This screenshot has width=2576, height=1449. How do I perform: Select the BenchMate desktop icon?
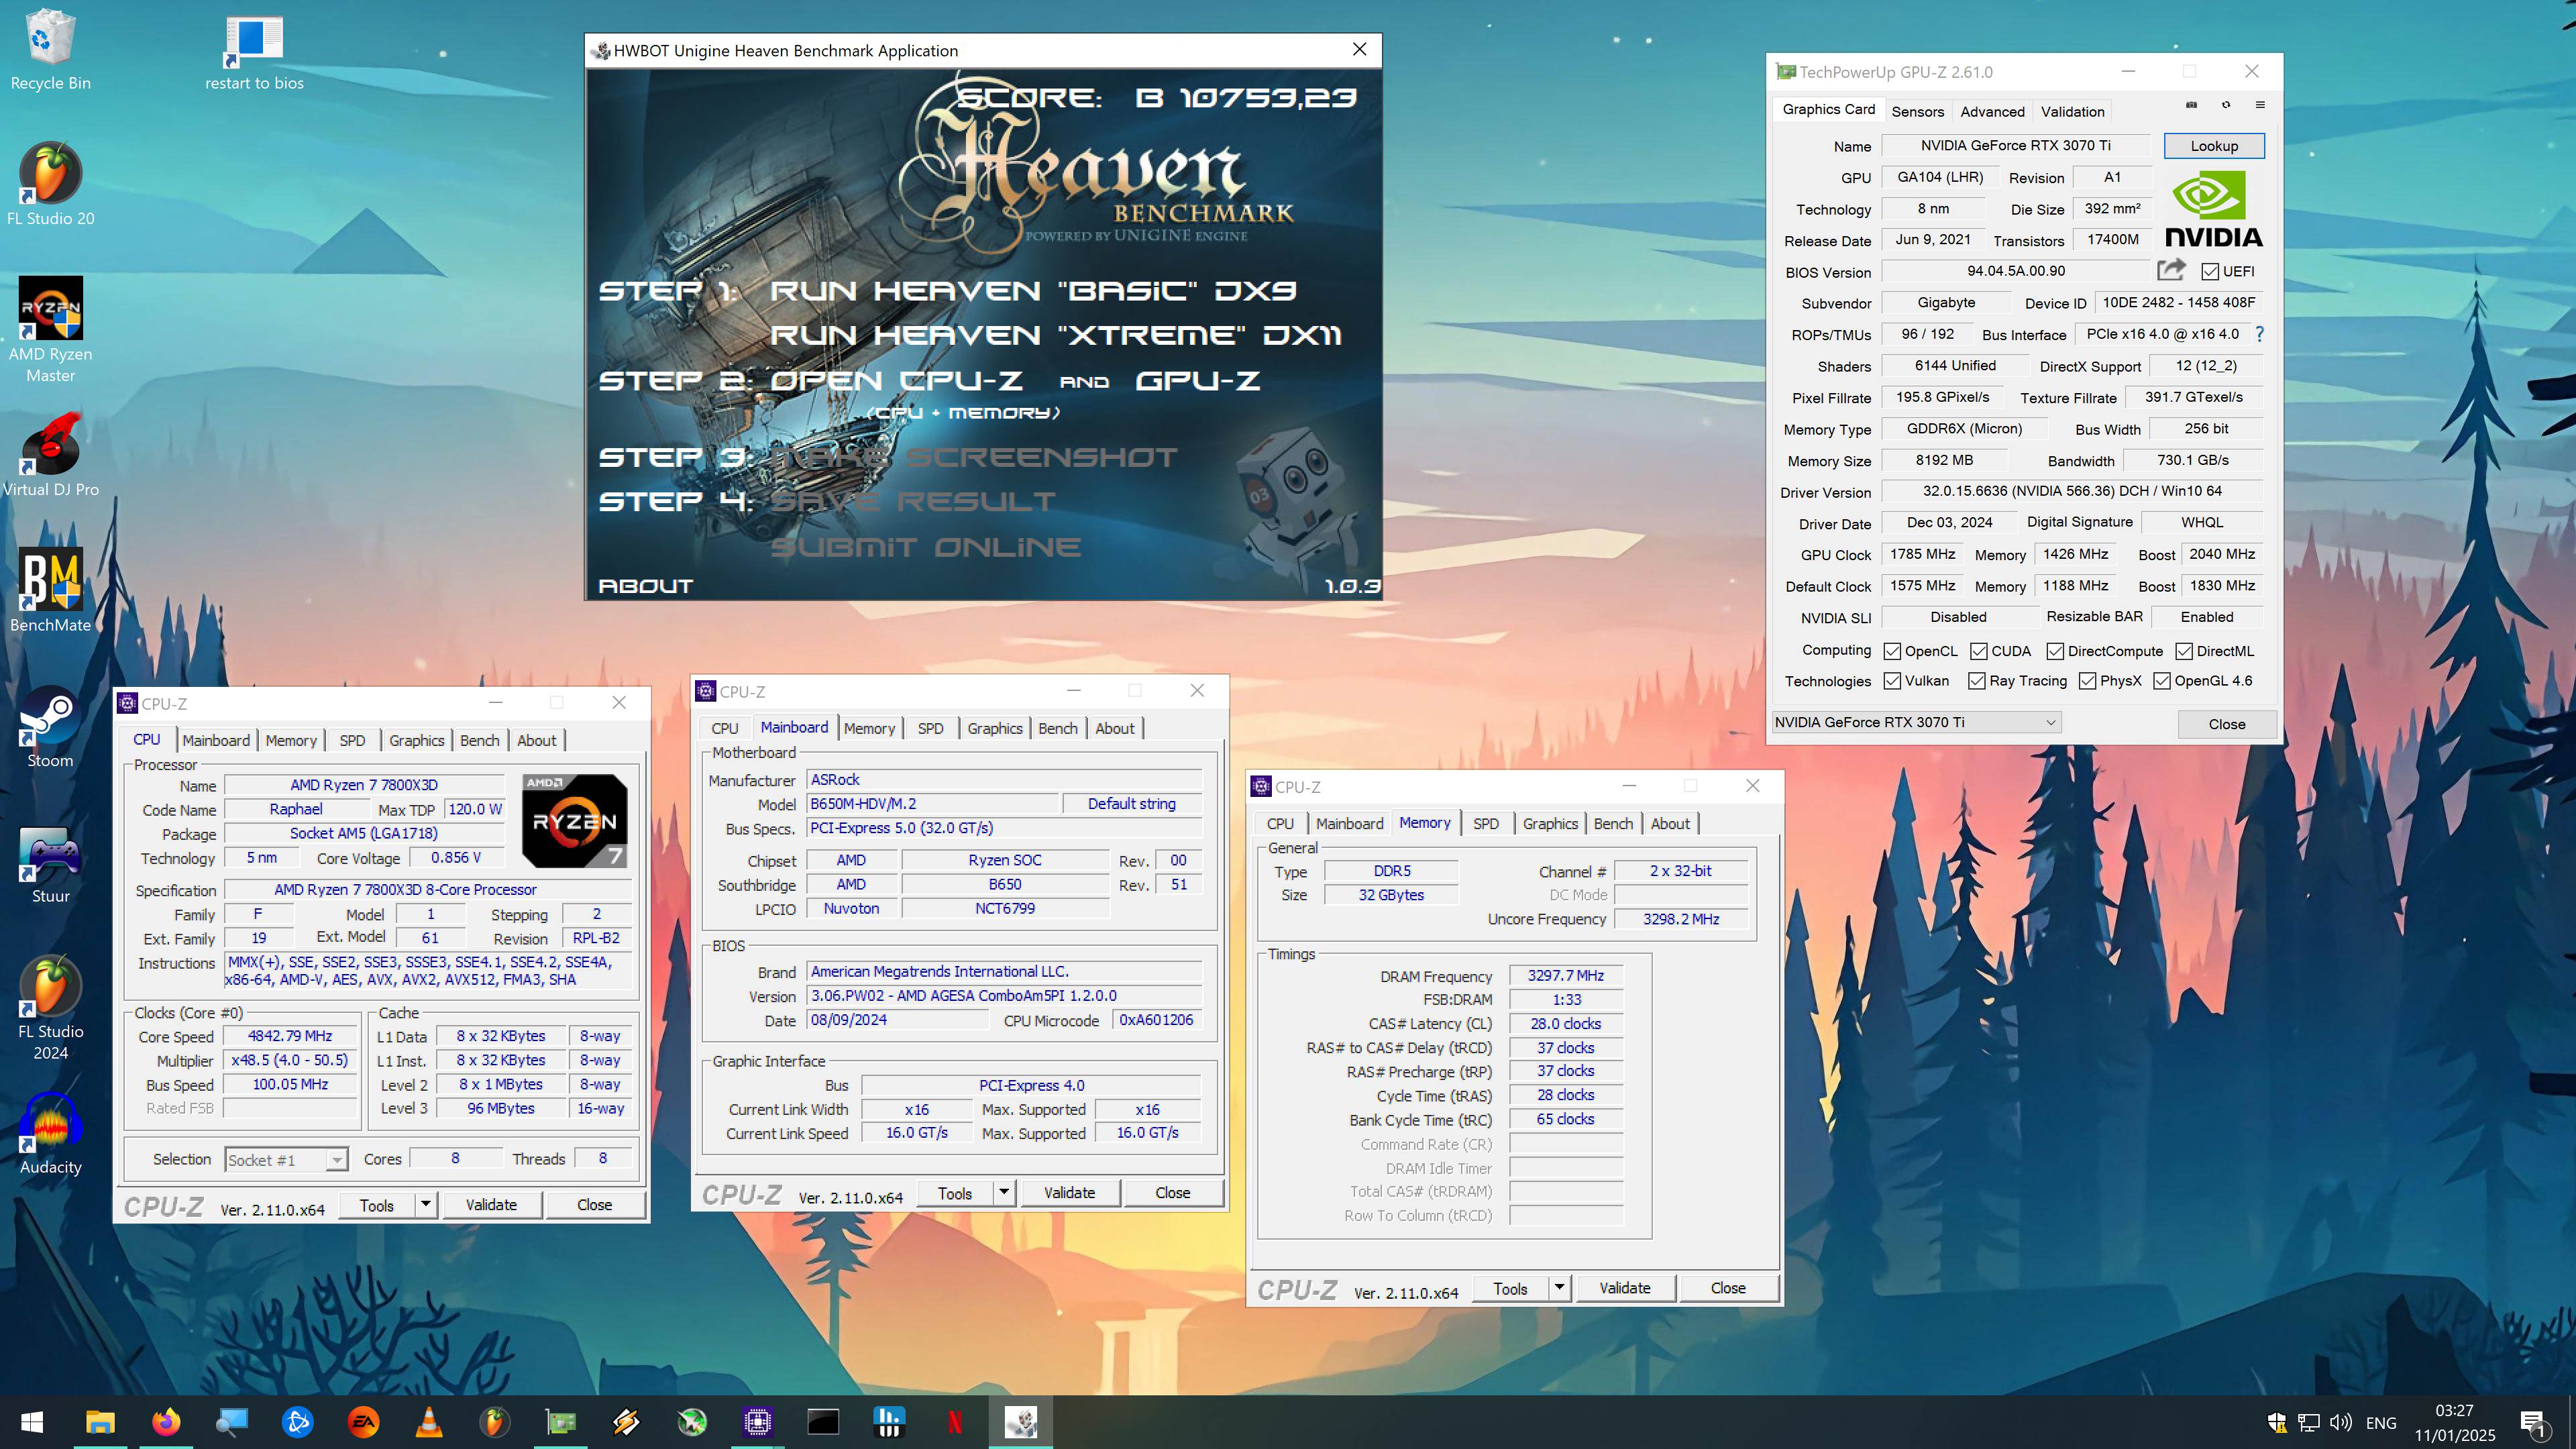click(50, 590)
